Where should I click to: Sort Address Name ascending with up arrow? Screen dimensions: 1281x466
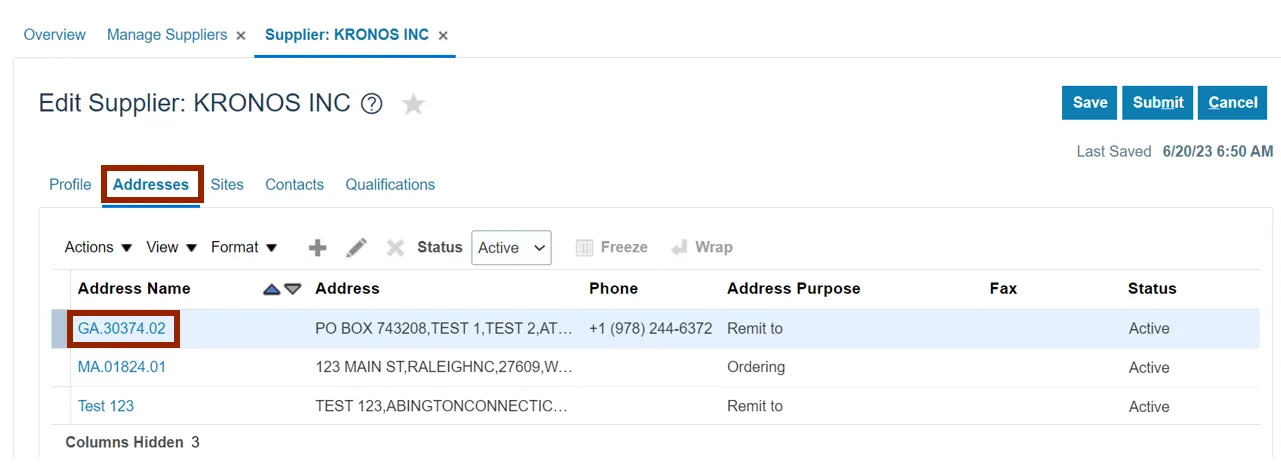pos(271,289)
